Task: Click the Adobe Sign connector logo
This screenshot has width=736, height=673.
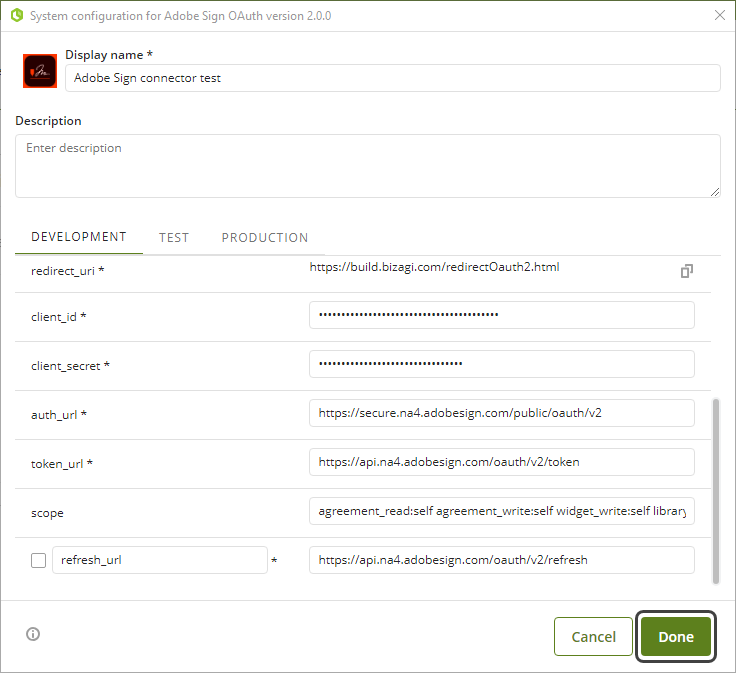Action: pyautogui.click(x=40, y=71)
